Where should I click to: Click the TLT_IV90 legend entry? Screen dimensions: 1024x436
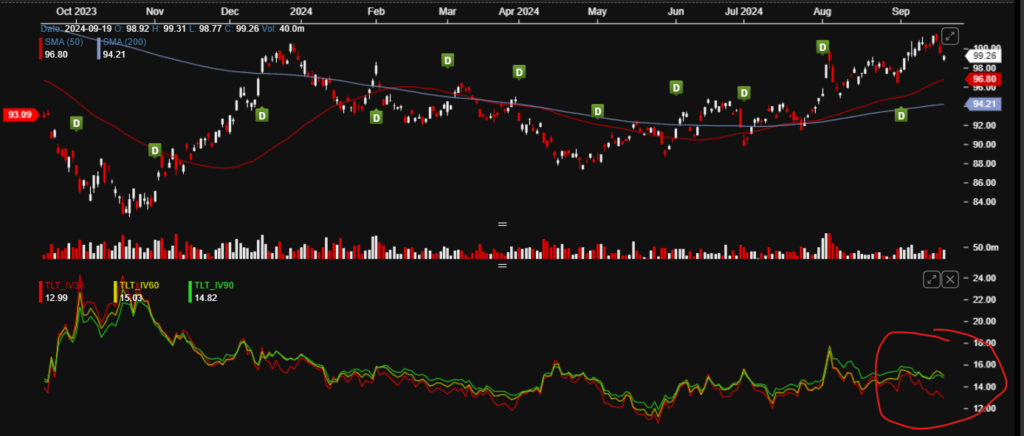[214, 285]
